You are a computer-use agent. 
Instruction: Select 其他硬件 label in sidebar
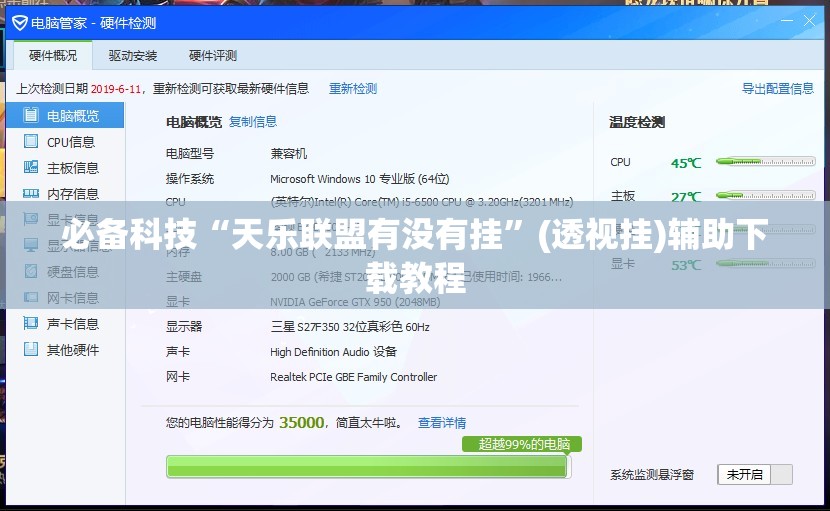pyautogui.click(x=73, y=349)
